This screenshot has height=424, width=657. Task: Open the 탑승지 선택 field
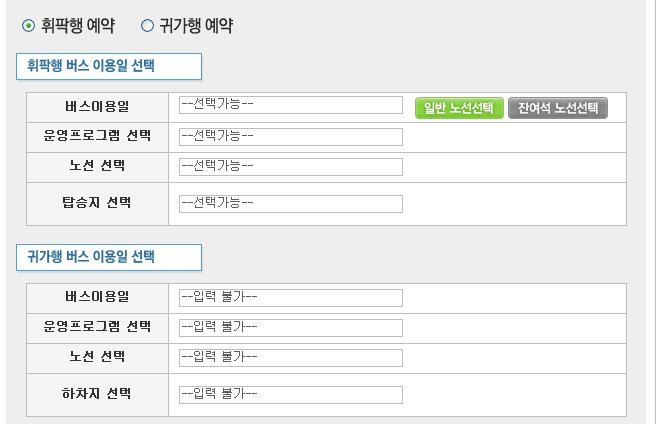point(291,204)
